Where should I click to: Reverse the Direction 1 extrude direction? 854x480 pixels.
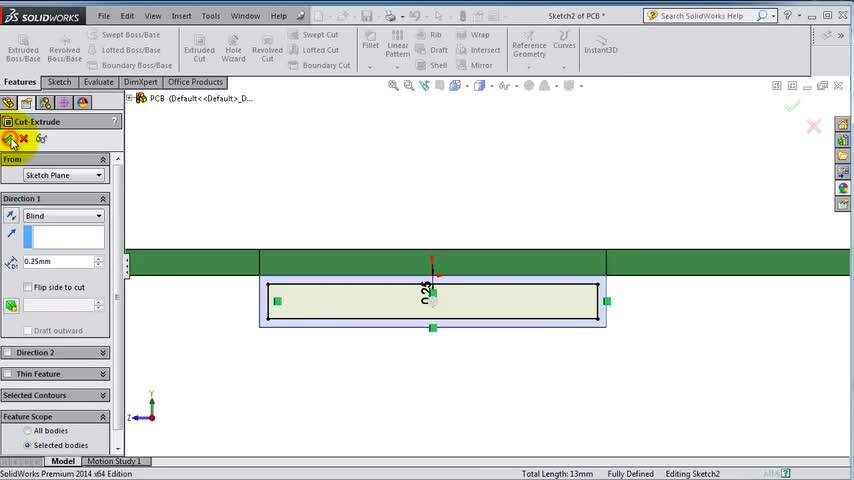(x=11, y=216)
